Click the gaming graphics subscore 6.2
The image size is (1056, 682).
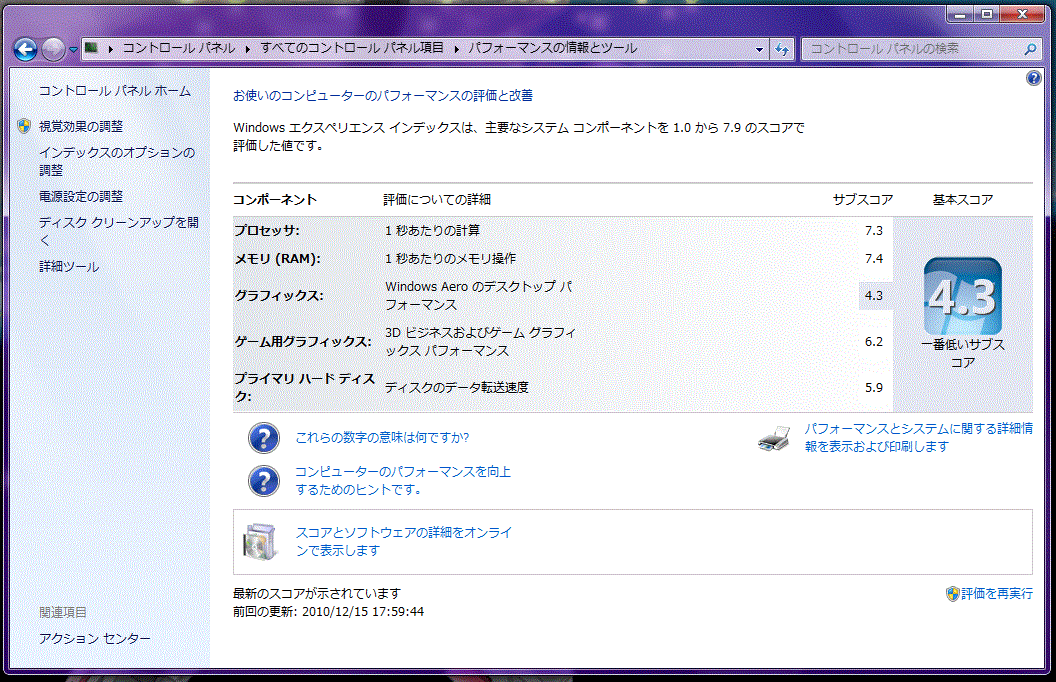(x=873, y=341)
